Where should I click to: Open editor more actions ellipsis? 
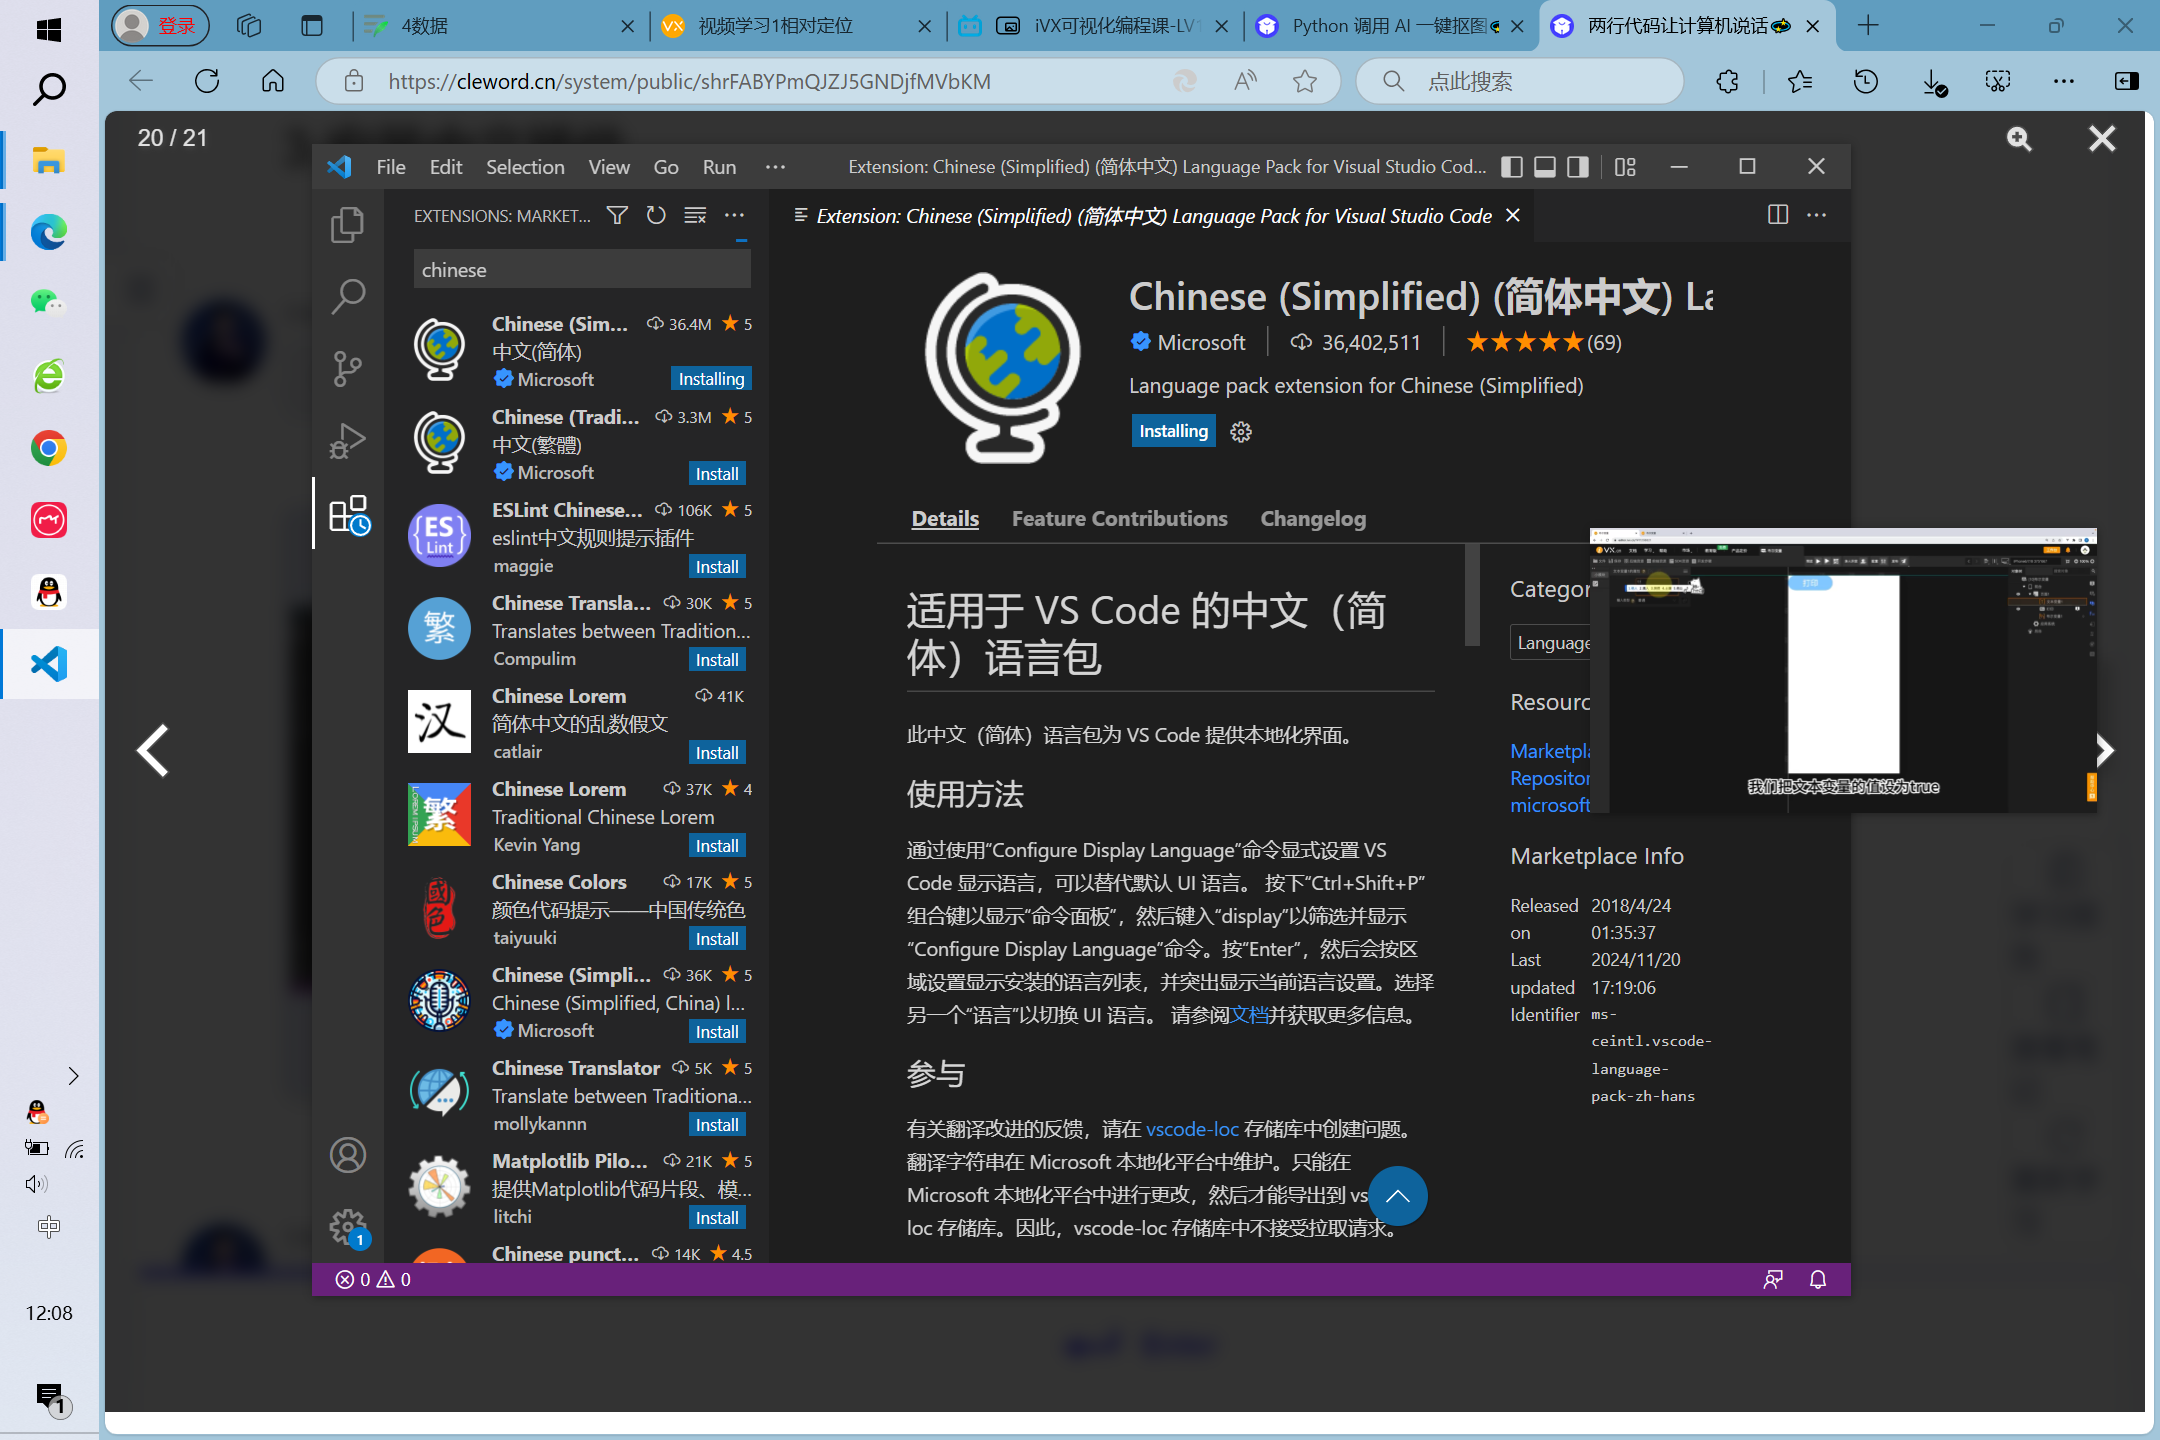[x=1817, y=215]
